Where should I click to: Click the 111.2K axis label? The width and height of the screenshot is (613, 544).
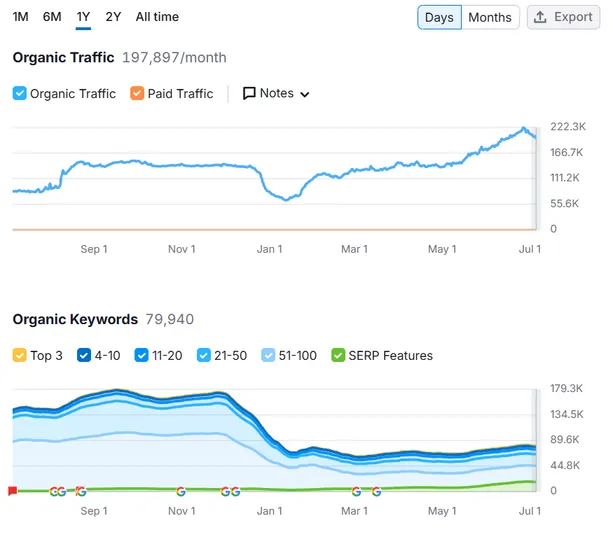tap(565, 178)
